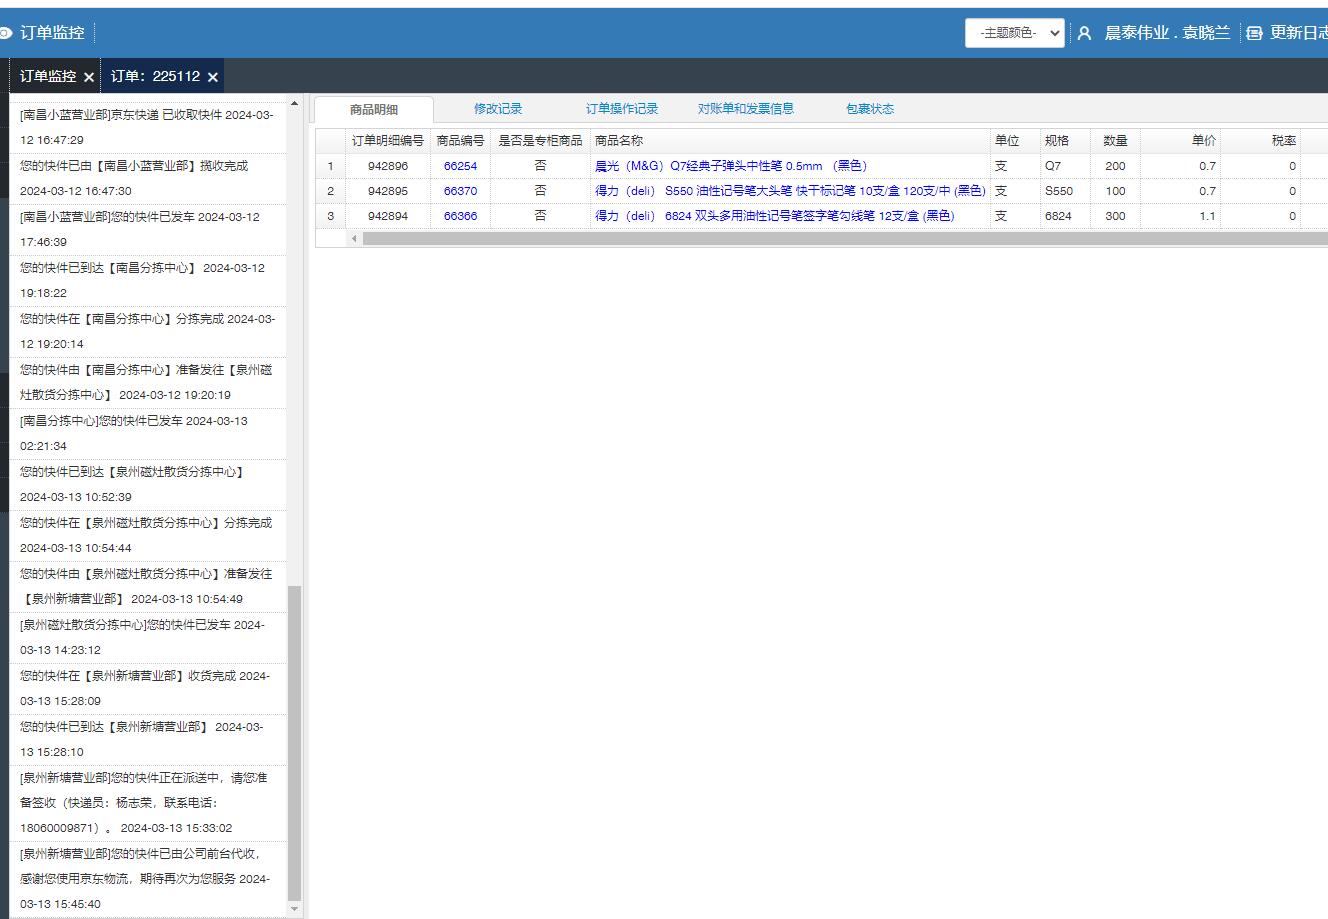Screen dimensions: 1328x919
Task: Open the 商品明细 tab
Action: coord(374,110)
